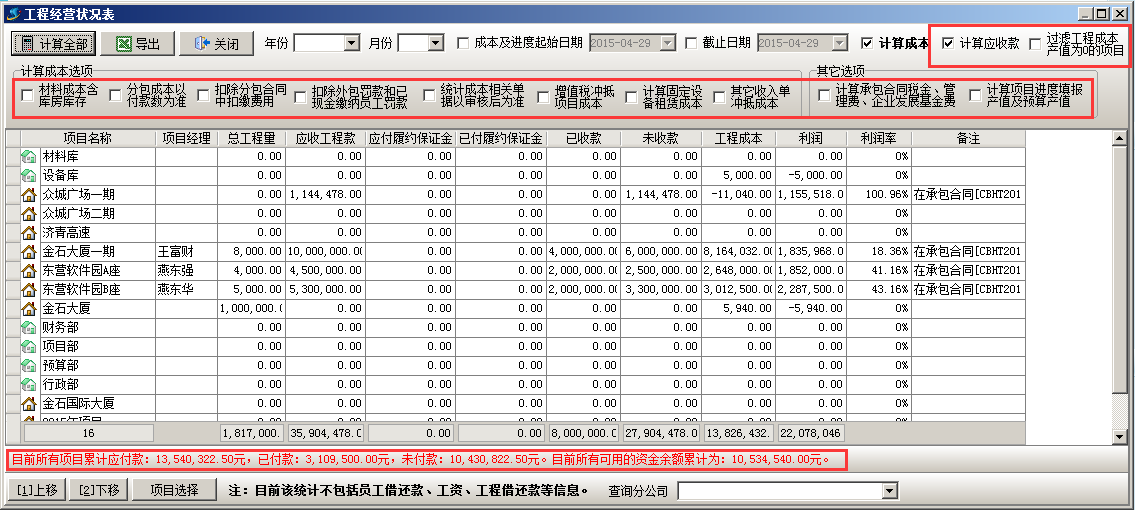
Task: Click the green icon beside 财务部
Action: [29, 327]
